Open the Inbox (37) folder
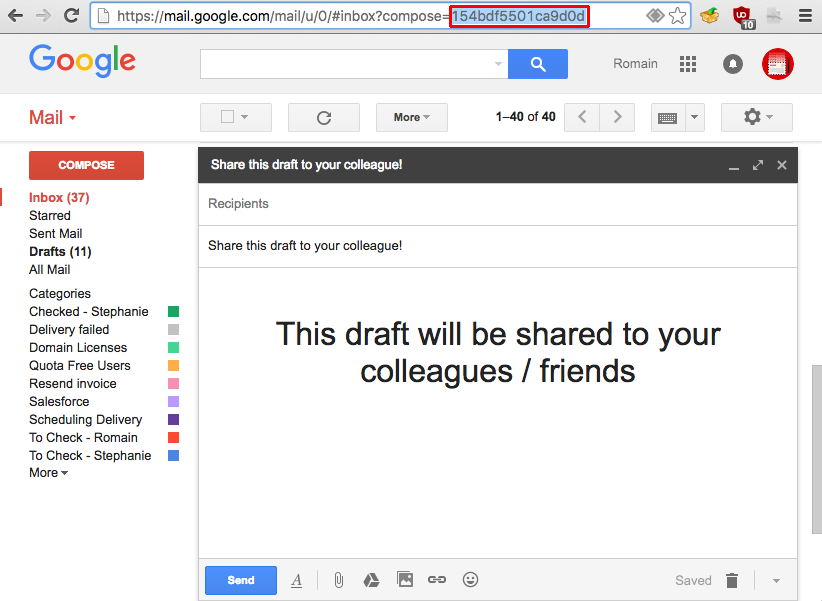Image resolution: width=822 pixels, height=601 pixels. point(59,197)
